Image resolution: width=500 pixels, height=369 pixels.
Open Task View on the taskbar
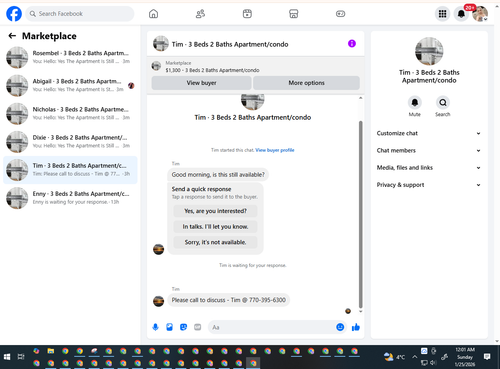pos(21,357)
